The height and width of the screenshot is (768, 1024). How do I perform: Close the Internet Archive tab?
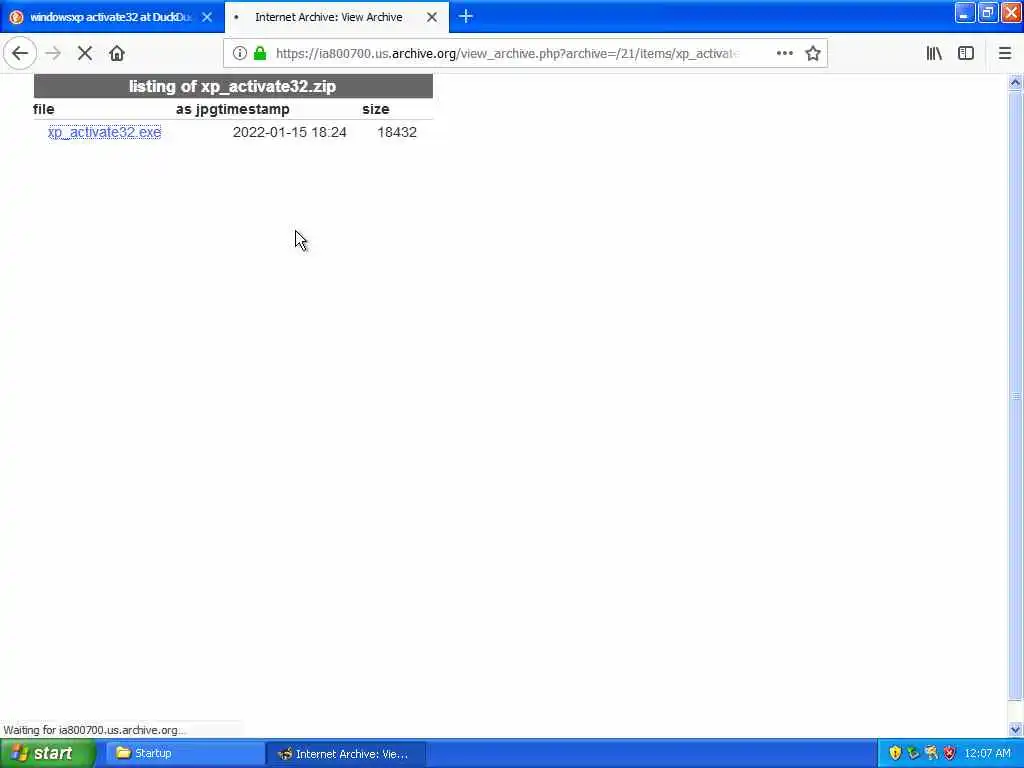tap(432, 17)
